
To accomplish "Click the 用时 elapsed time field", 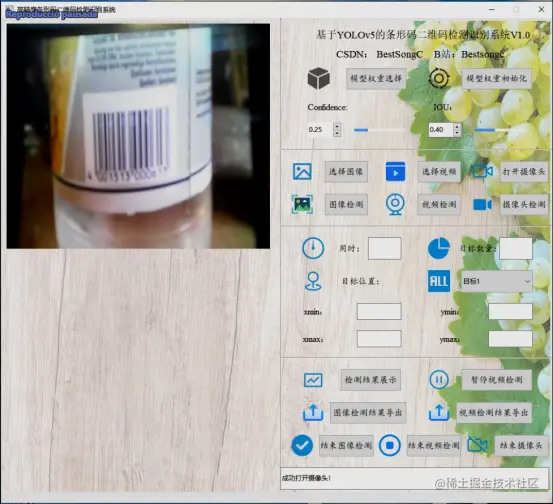I will [384, 248].
